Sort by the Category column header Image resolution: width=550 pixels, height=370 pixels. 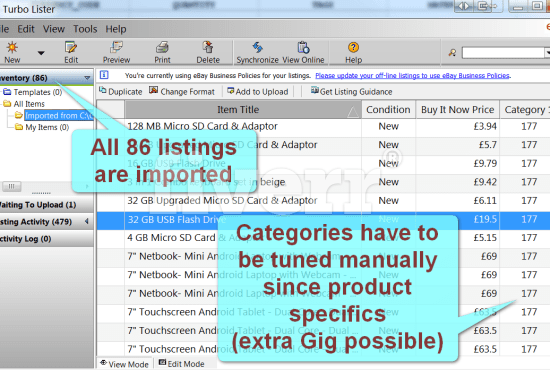coord(525,110)
